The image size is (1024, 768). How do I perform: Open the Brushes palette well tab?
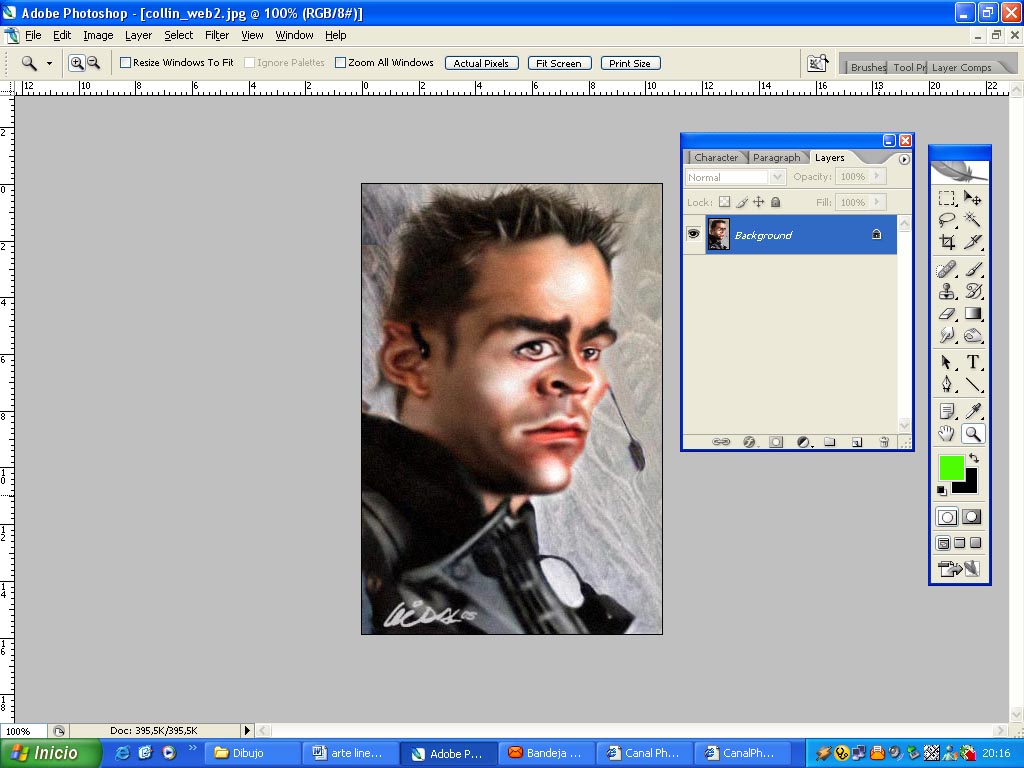point(868,67)
